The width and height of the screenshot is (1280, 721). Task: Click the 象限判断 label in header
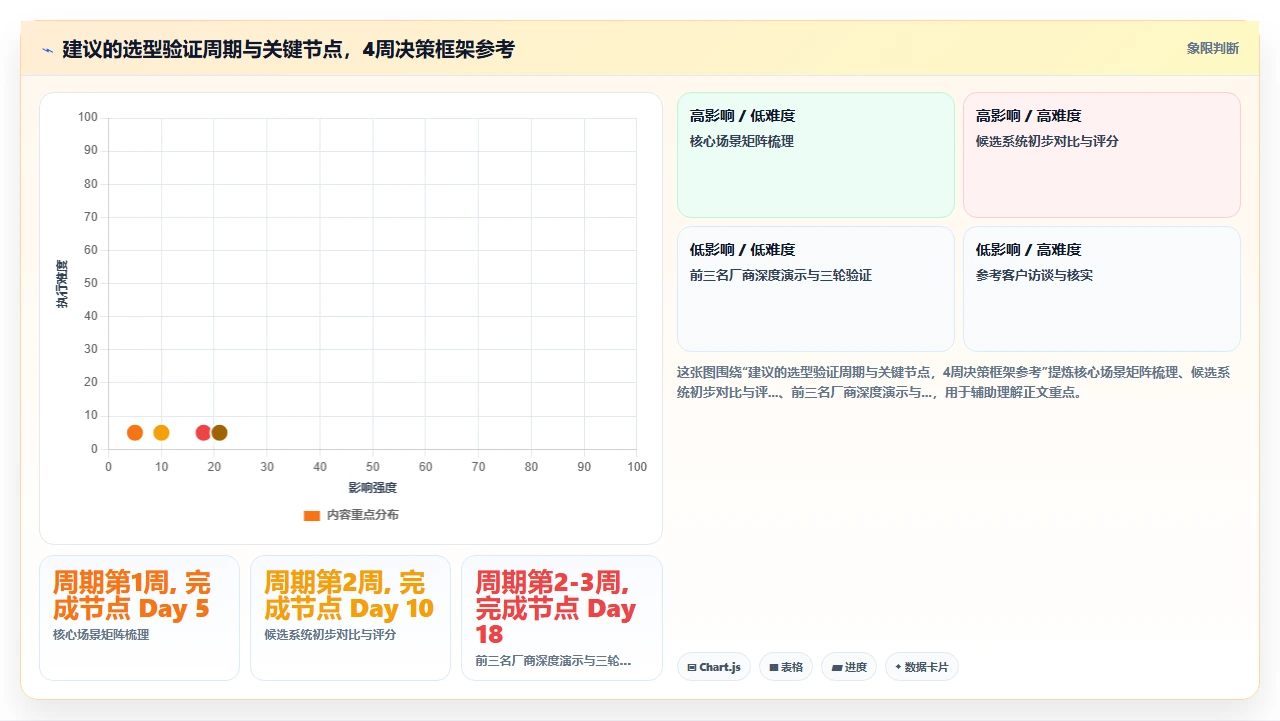(1212, 48)
